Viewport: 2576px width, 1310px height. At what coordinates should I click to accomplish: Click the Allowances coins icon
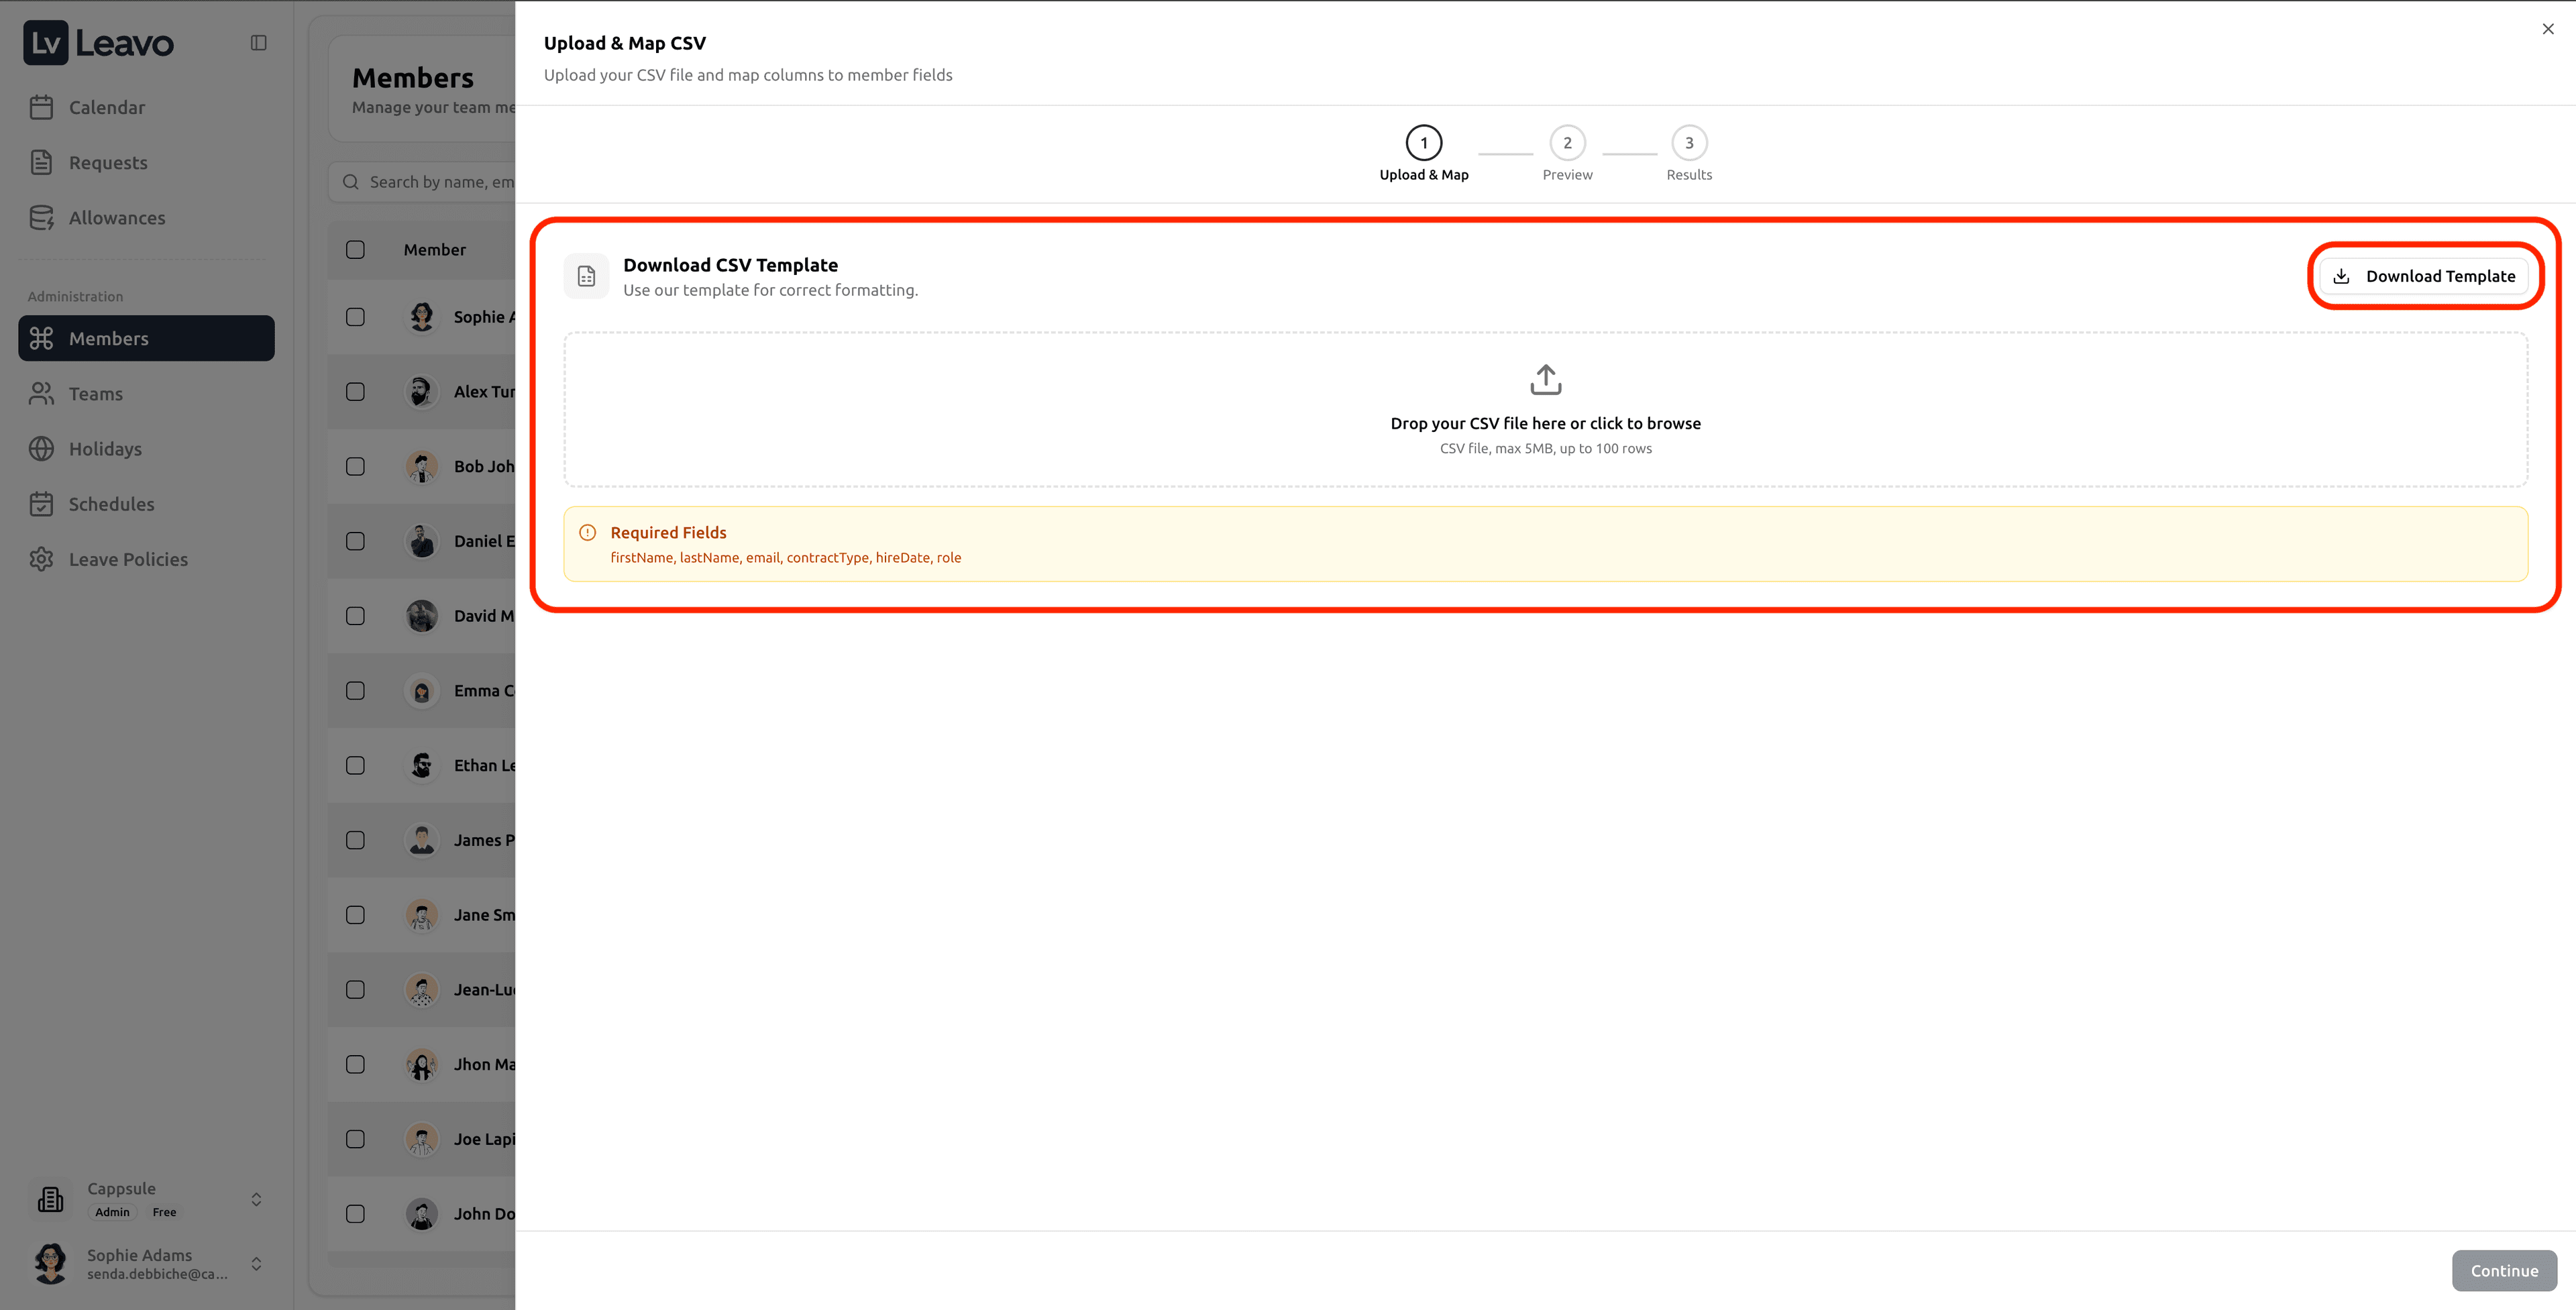tap(41, 218)
